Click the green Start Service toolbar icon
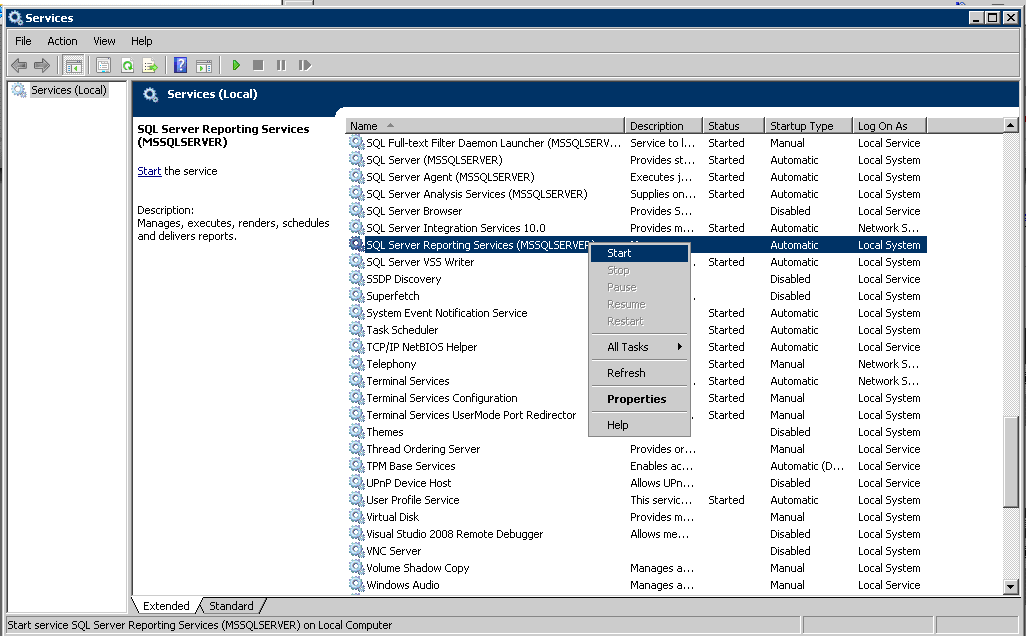1026x636 pixels. point(236,65)
